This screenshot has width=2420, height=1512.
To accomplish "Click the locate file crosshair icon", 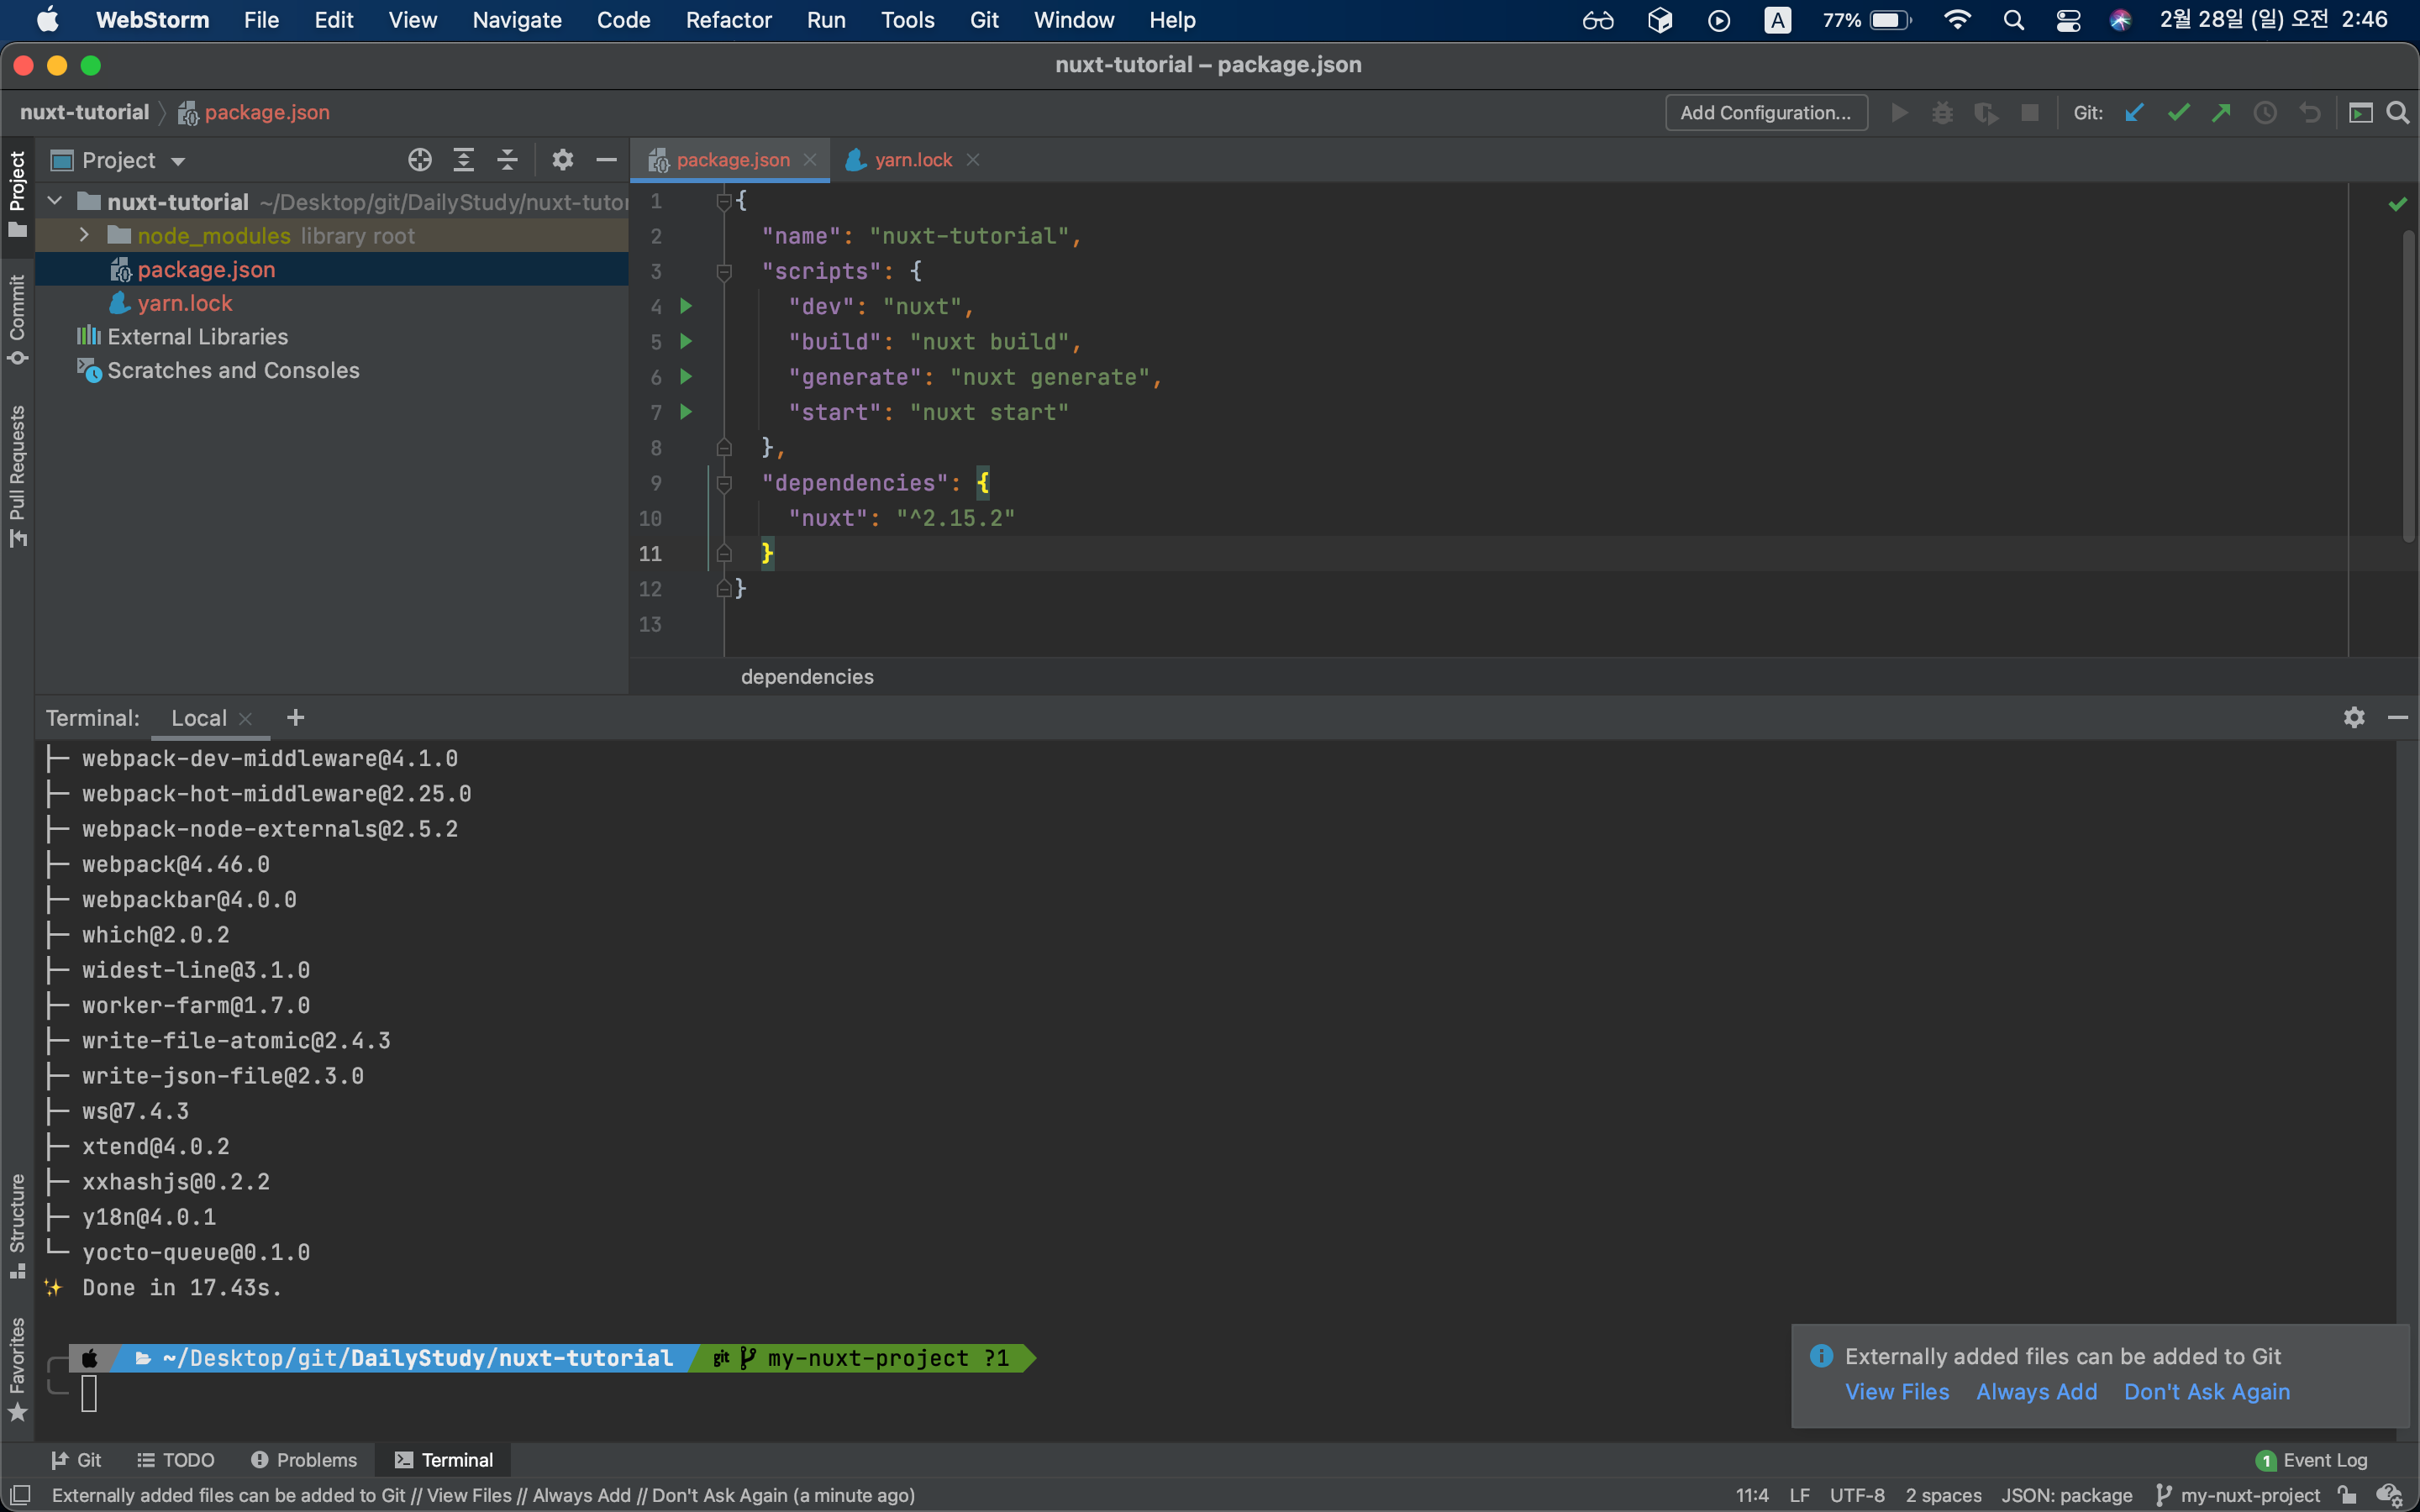I will click(x=420, y=160).
